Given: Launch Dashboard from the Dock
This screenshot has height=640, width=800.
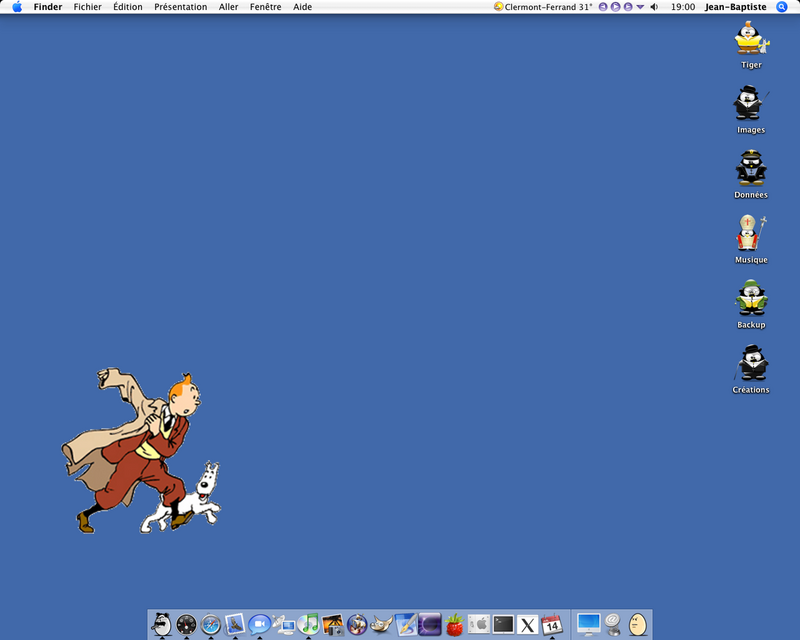Looking at the screenshot, I should tap(186, 625).
